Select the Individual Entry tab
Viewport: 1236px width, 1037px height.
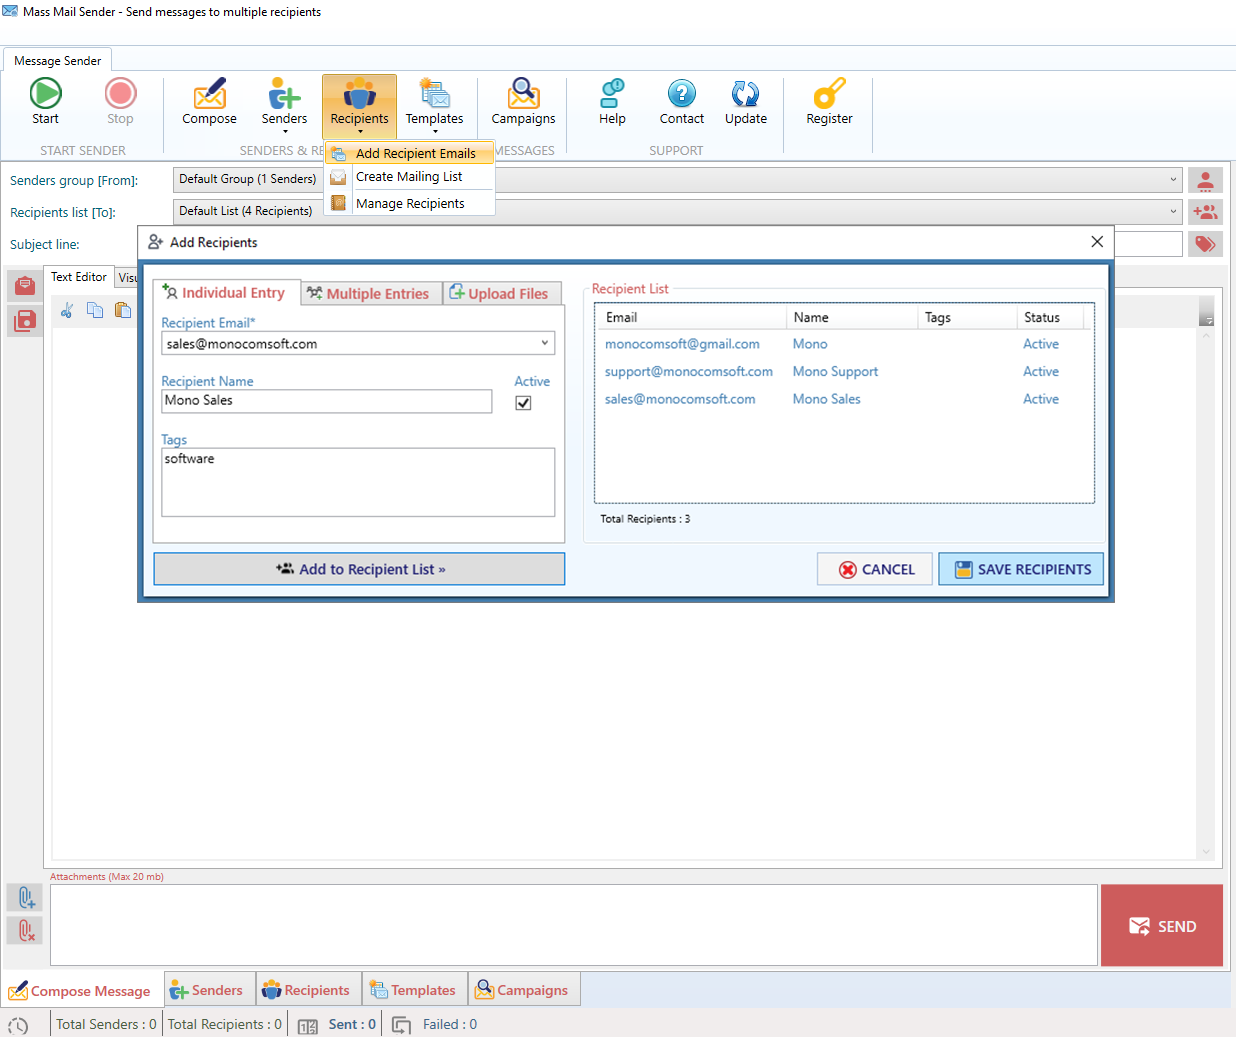pos(226,293)
